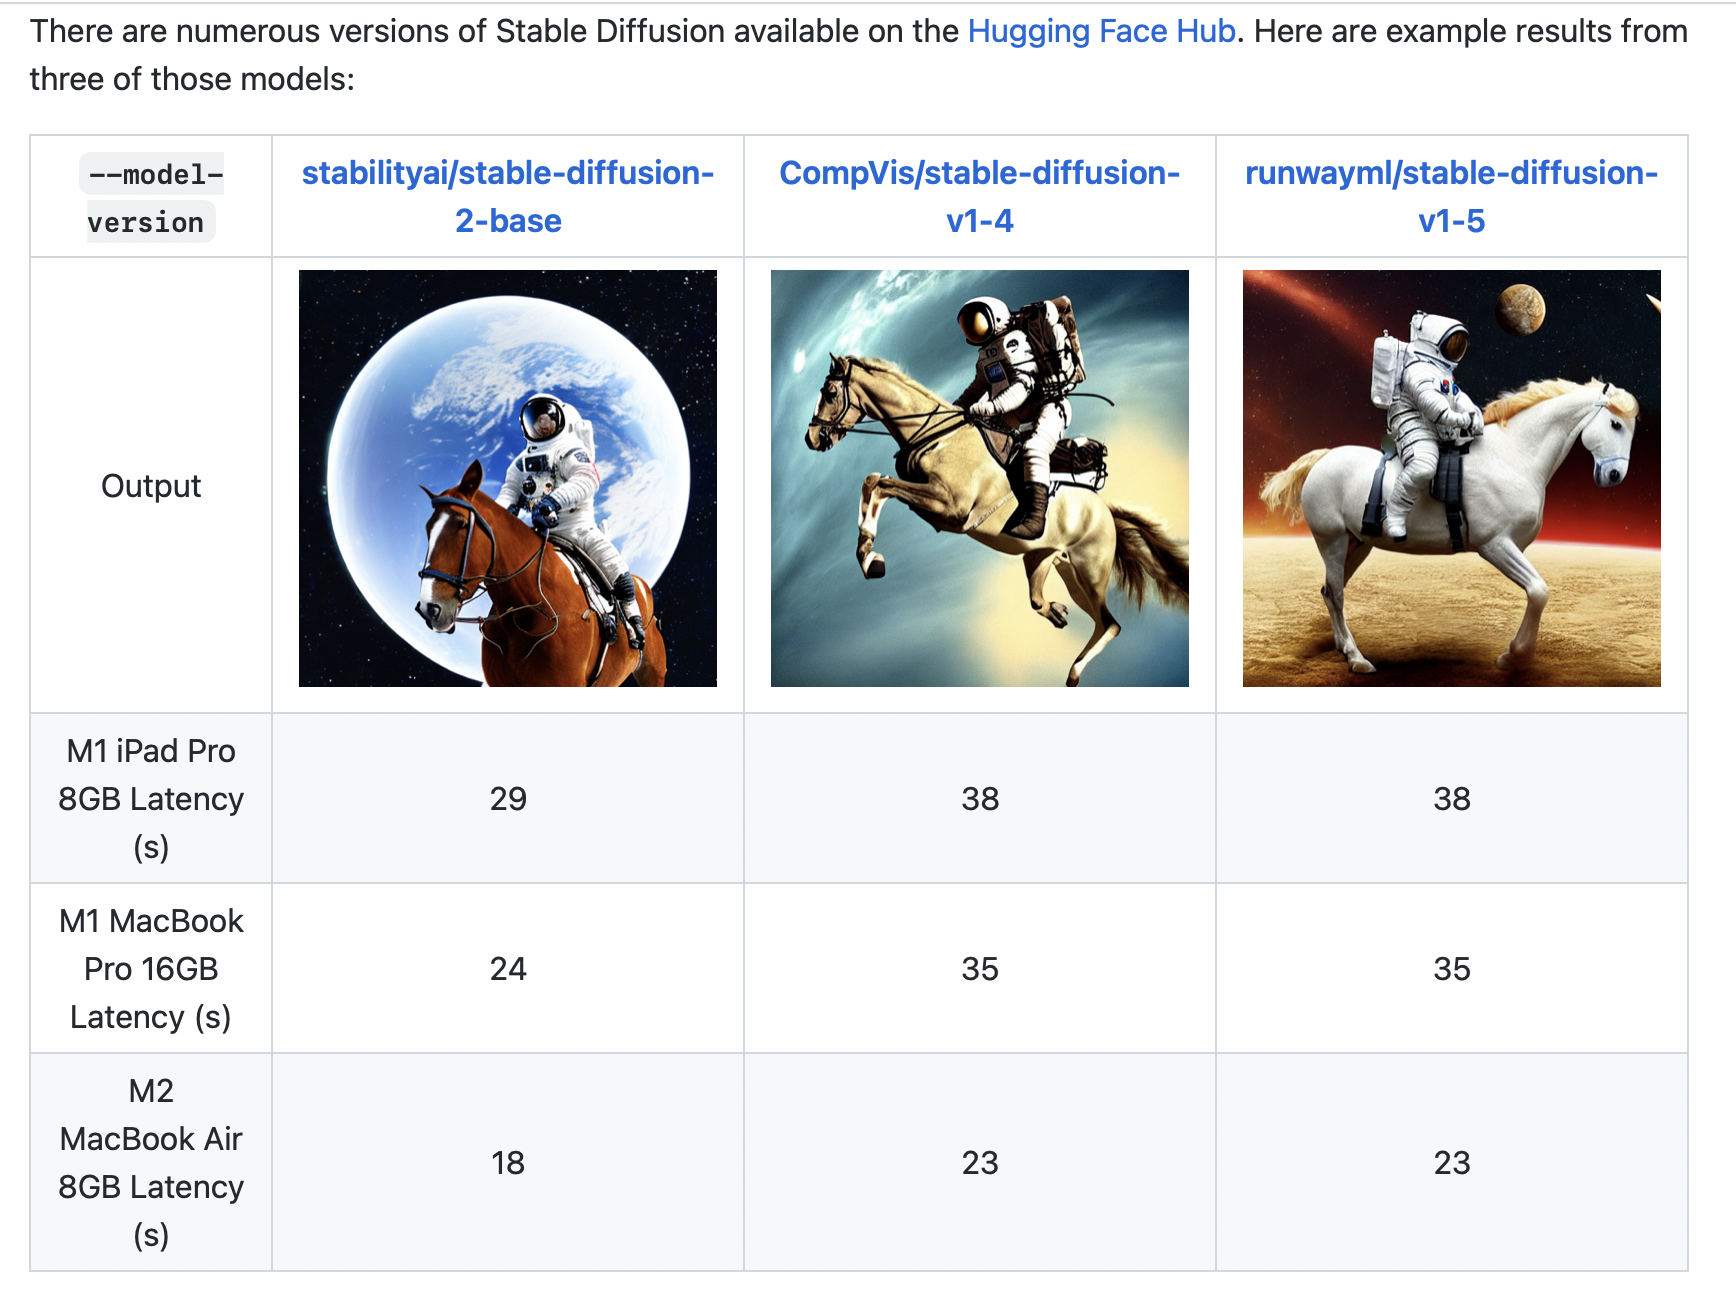Select the leaping tan horse output image
The width and height of the screenshot is (1736, 1302).
pyautogui.click(x=980, y=478)
